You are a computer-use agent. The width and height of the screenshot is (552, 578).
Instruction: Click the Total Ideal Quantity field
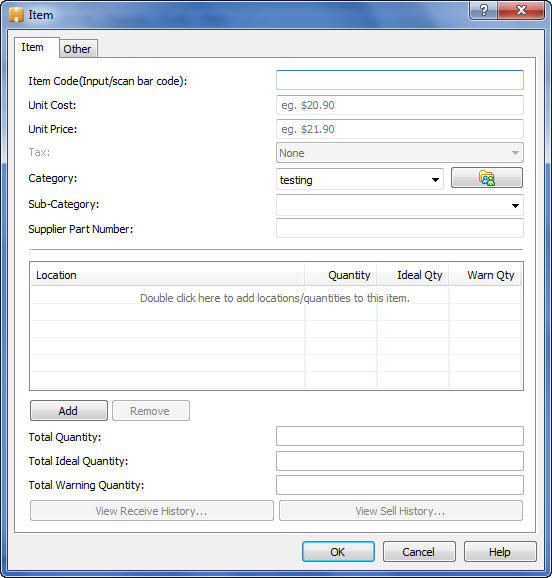click(x=400, y=461)
